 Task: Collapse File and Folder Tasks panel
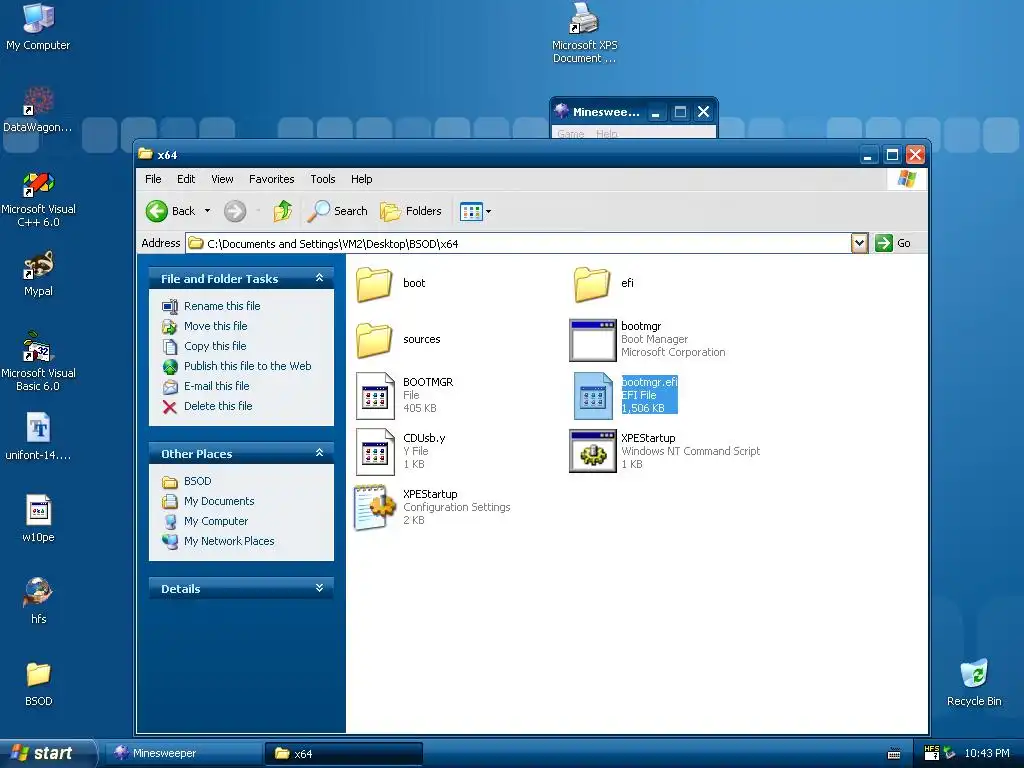click(319, 278)
